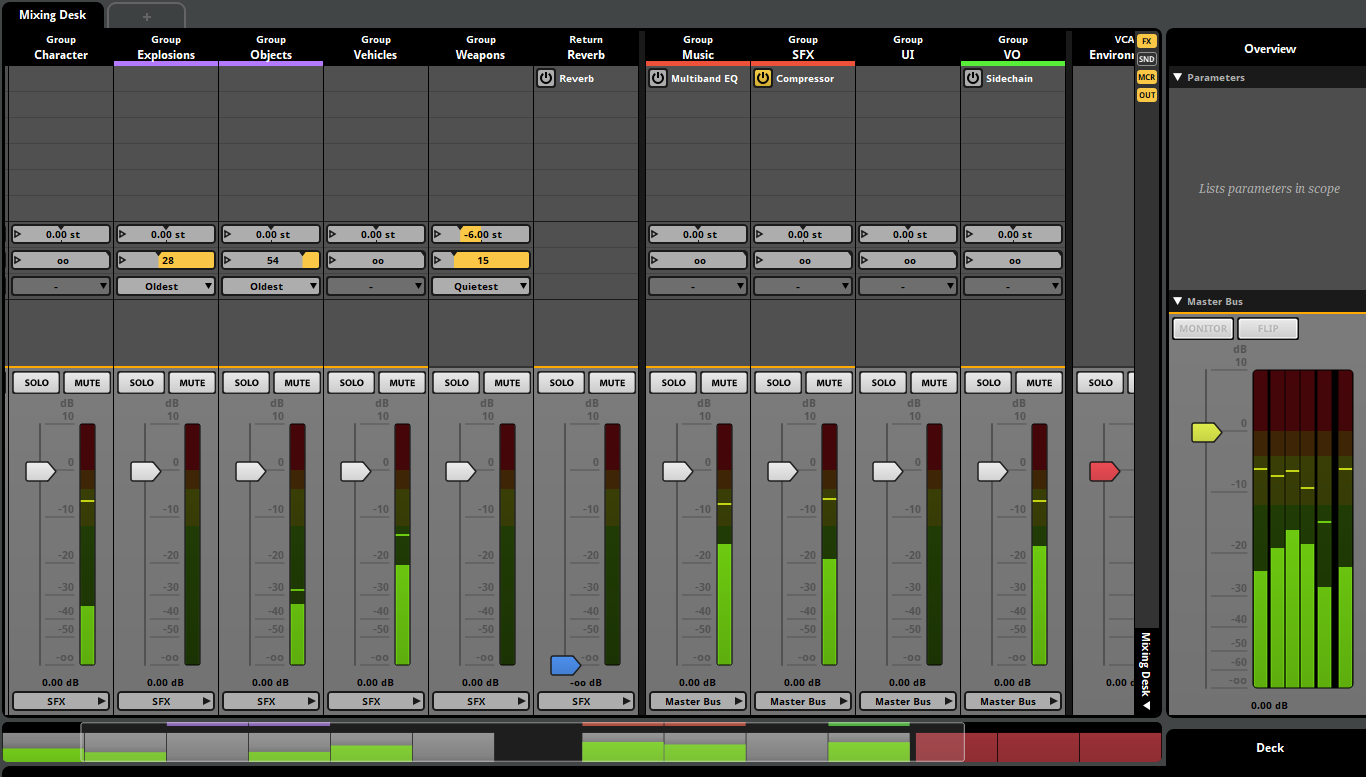The image size is (1366, 777).
Task: Select the OUT output view icon
Action: tap(1146, 95)
